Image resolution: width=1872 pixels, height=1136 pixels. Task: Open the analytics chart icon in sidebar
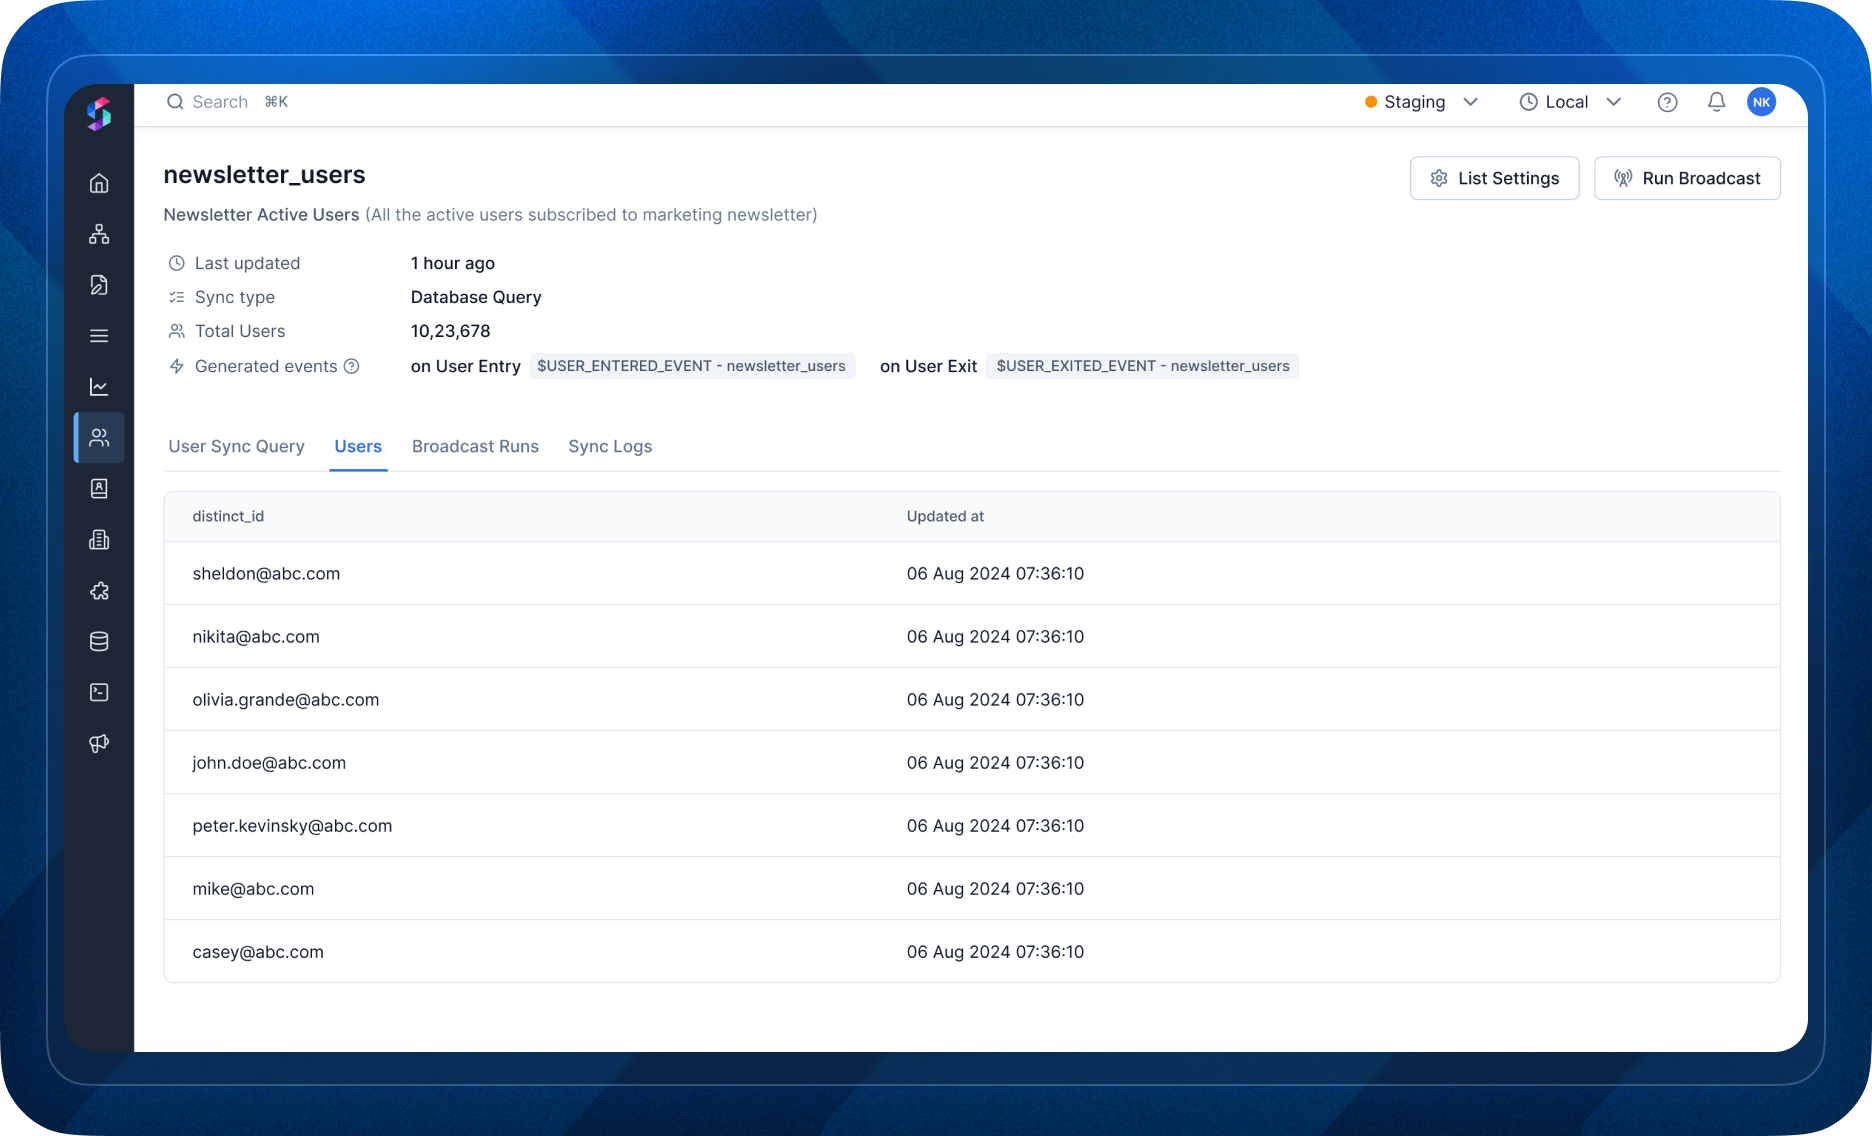click(x=99, y=387)
